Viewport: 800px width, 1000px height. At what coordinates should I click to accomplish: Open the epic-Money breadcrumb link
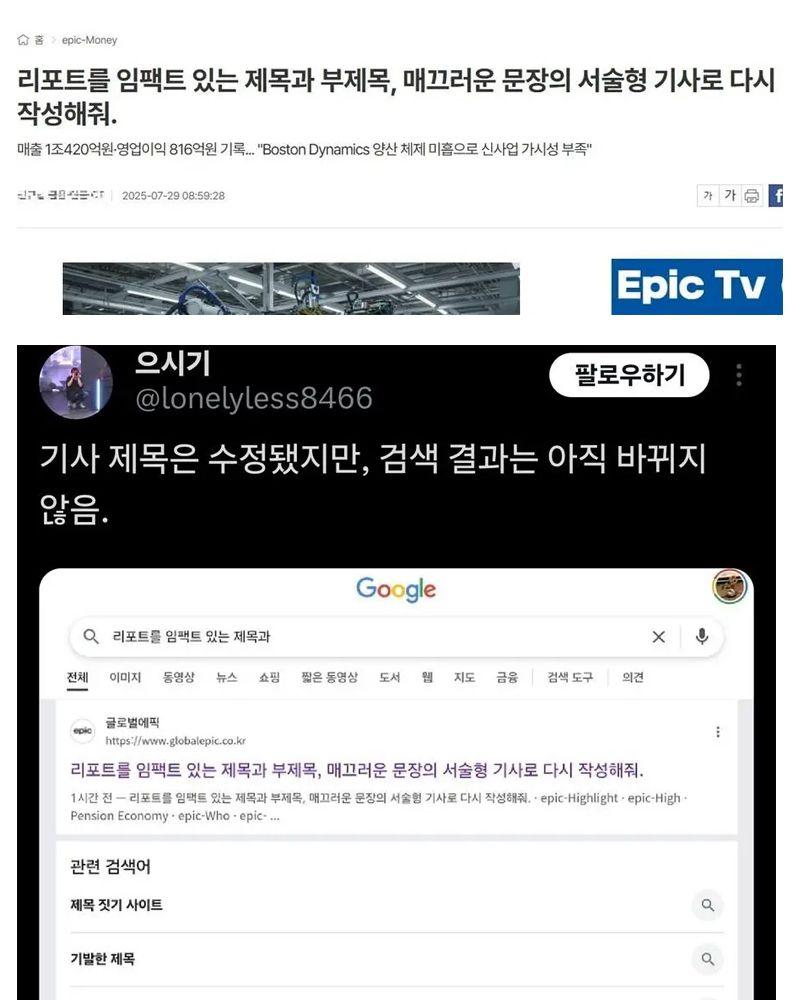[89, 40]
